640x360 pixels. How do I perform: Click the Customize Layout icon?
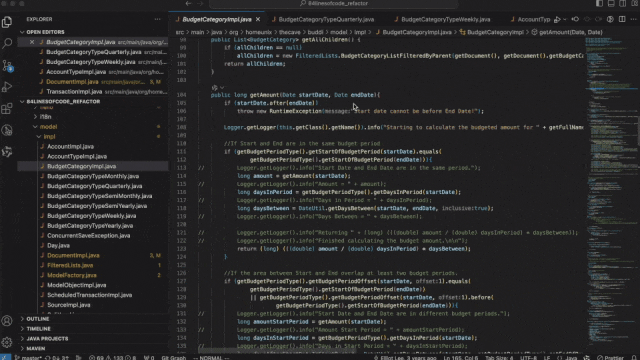(x=634, y=3)
